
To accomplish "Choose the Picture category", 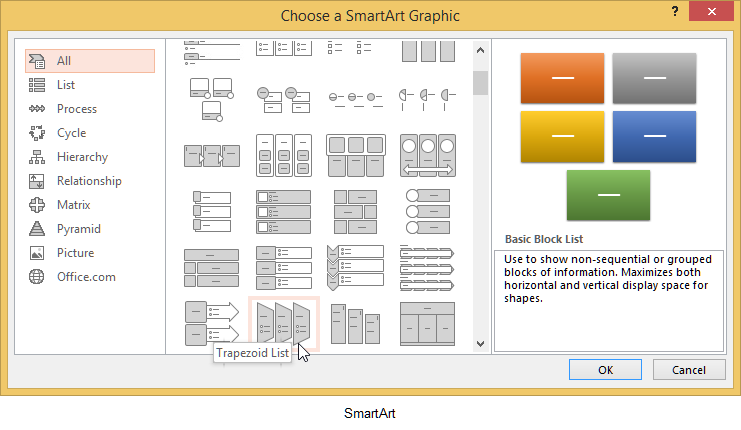I will point(75,253).
